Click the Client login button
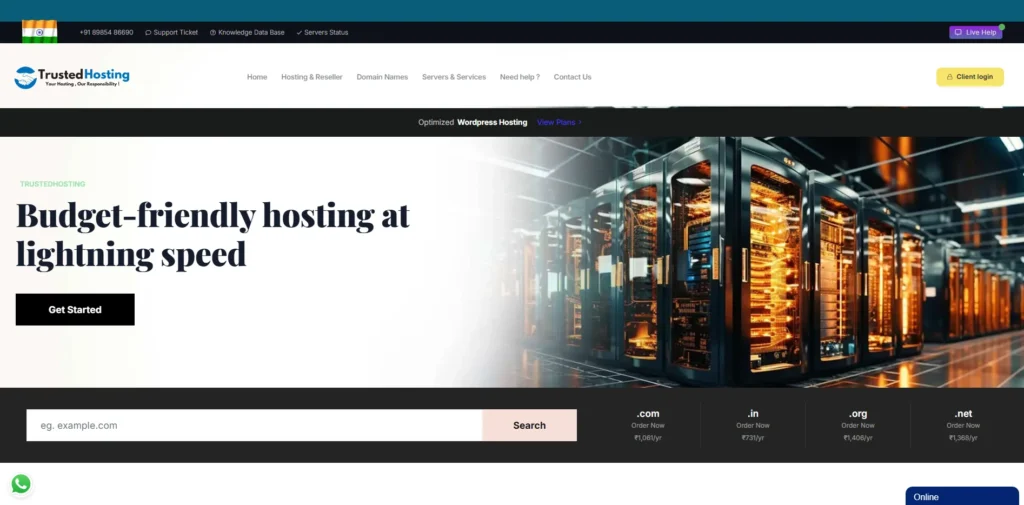The image size is (1024, 505). [970, 77]
